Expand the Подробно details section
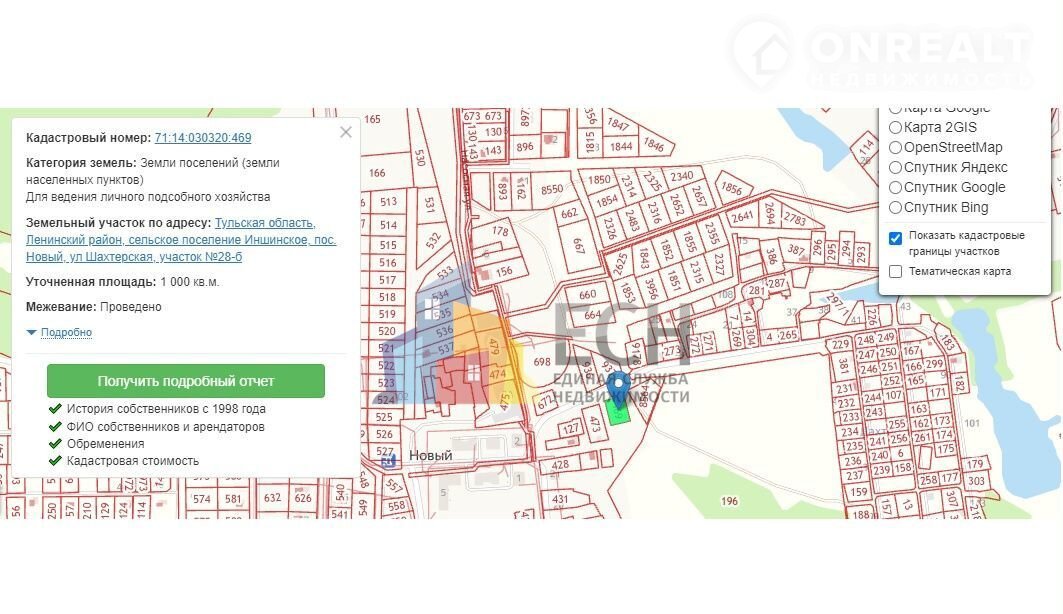Screen dimensions: 1063x614 coord(66,333)
